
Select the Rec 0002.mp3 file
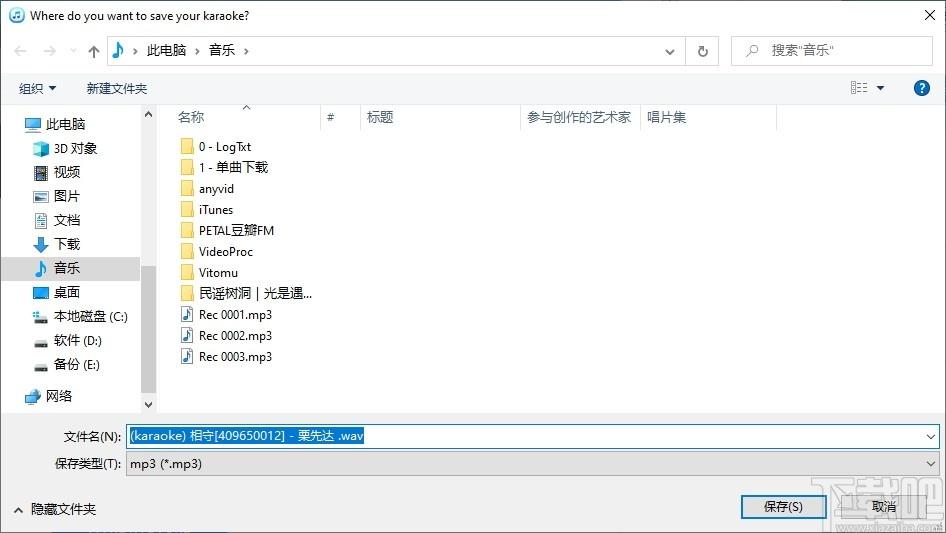[226, 336]
